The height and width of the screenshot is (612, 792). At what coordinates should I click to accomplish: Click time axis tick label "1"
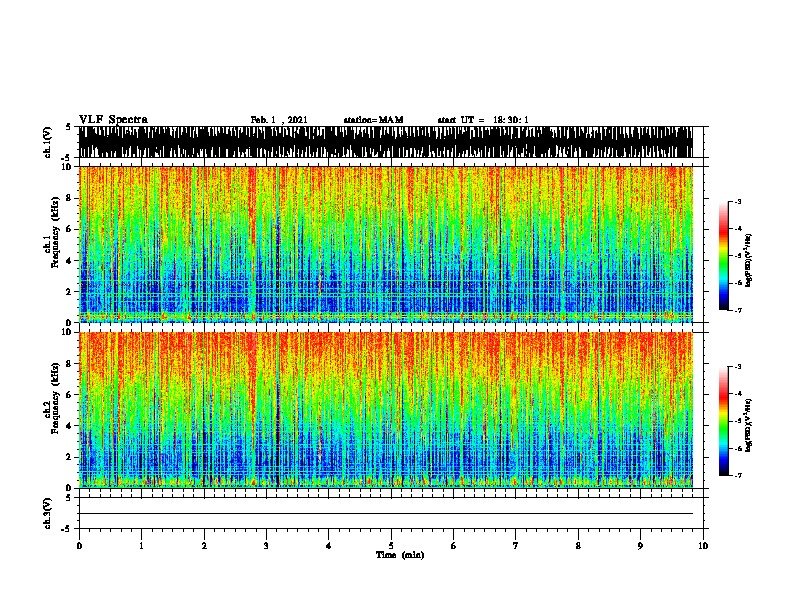click(x=141, y=546)
